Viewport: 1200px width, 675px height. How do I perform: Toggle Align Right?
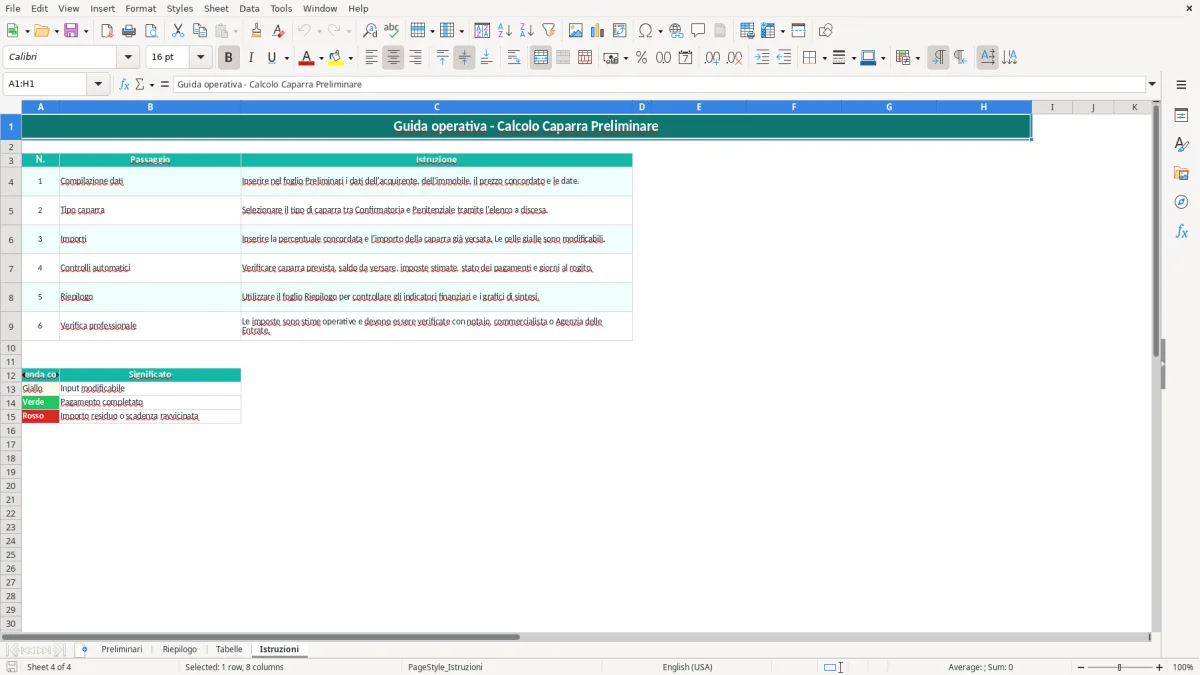click(416, 58)
